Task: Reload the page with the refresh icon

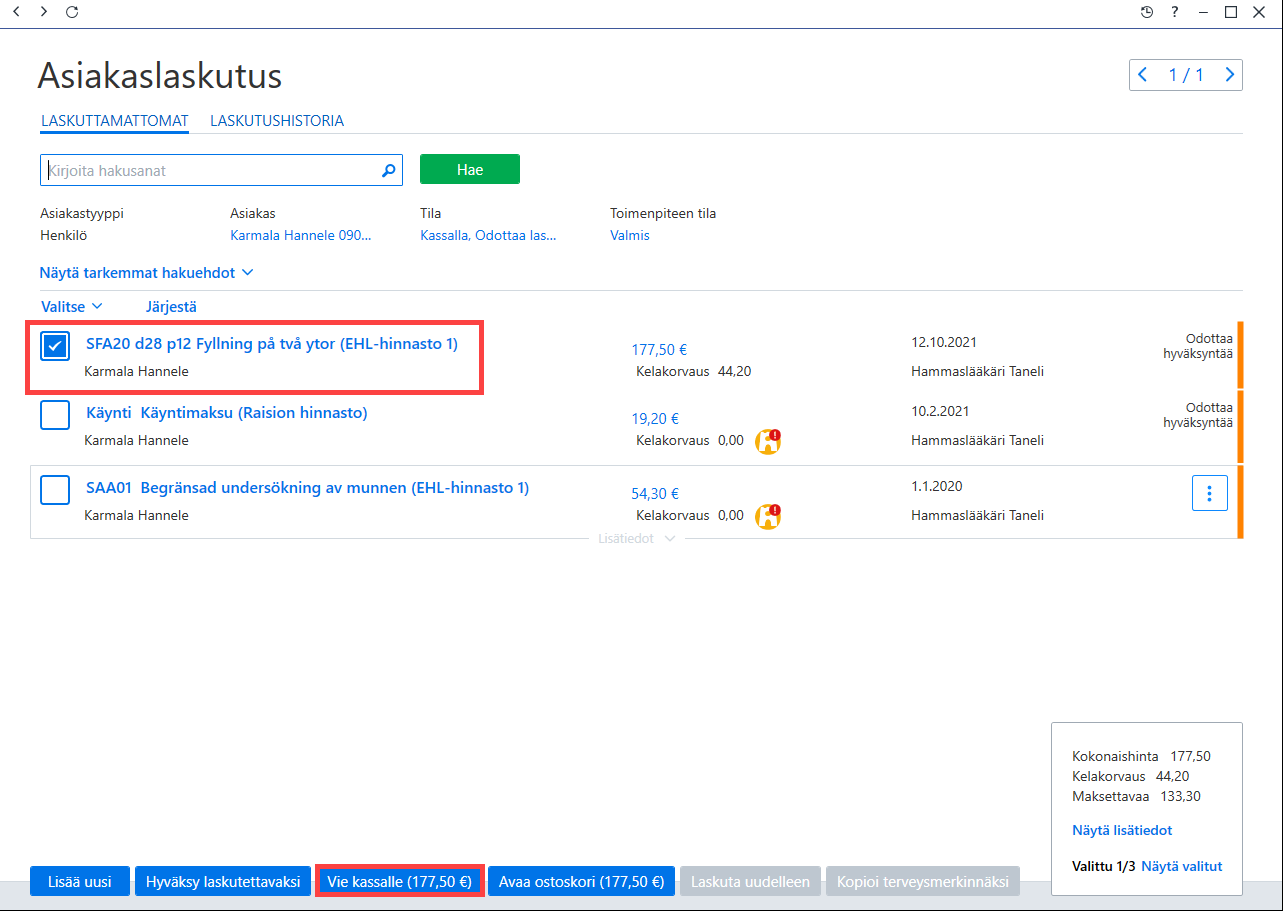Action: pyautogui.click(x=71, y=12)
